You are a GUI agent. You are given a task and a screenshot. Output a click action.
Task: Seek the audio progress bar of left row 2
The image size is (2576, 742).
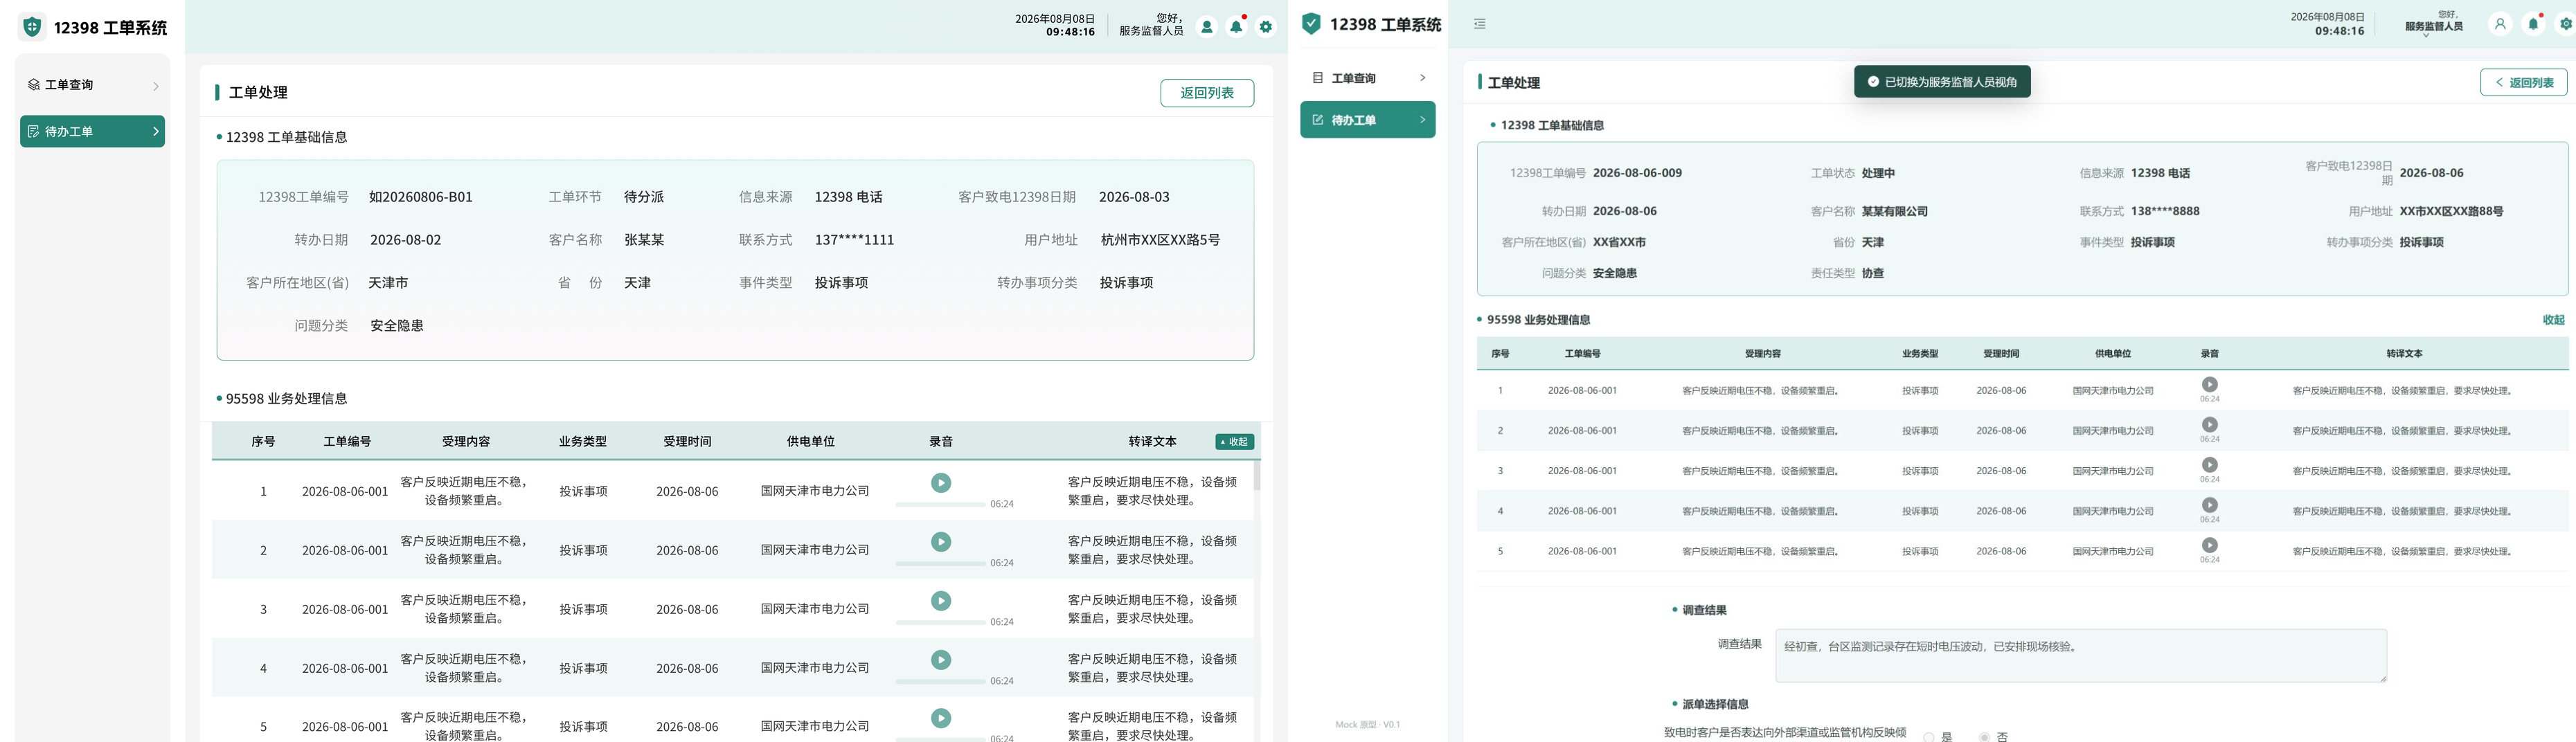click(940, 563)
